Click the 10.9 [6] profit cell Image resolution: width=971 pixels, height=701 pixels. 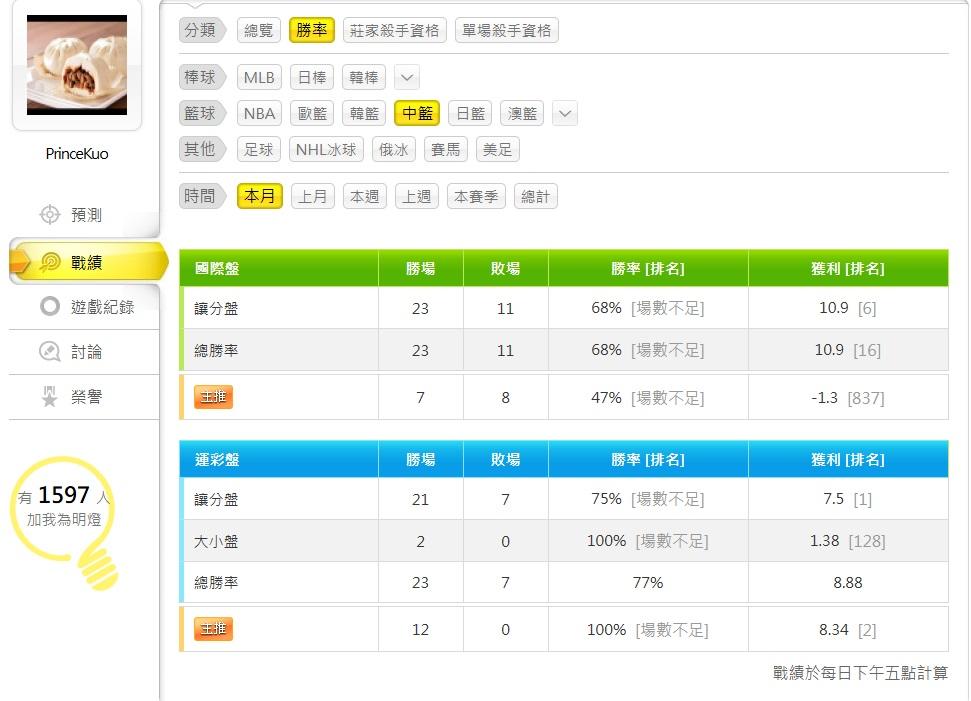tap(848, 308)
